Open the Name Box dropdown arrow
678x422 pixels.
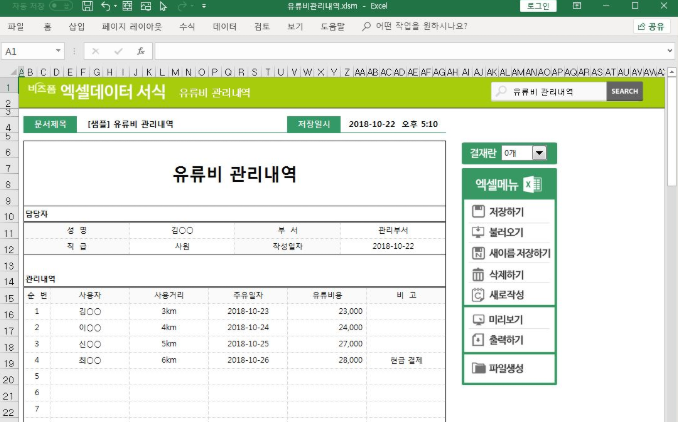pos(58,51)
